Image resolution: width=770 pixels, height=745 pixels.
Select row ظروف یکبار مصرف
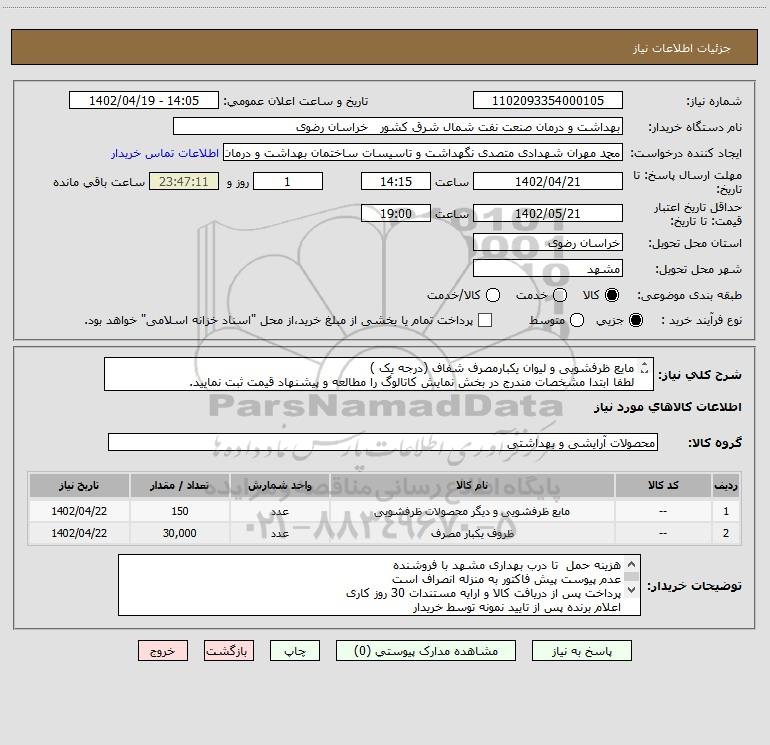pyautogui.click(x=384, y=533)
